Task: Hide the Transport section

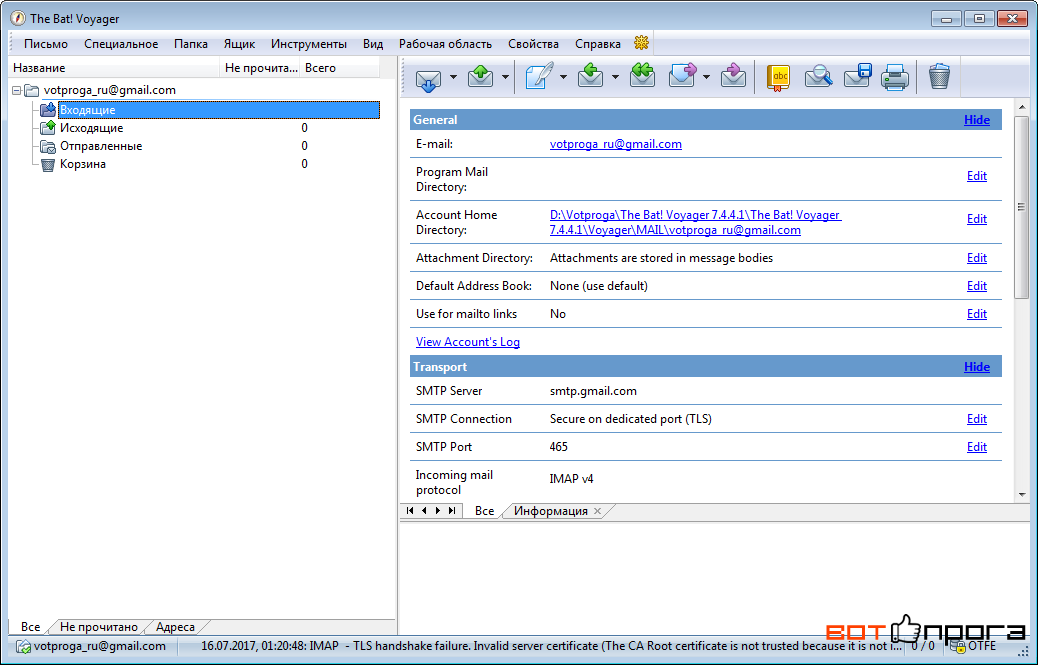Action: click(x=977, y=367)
